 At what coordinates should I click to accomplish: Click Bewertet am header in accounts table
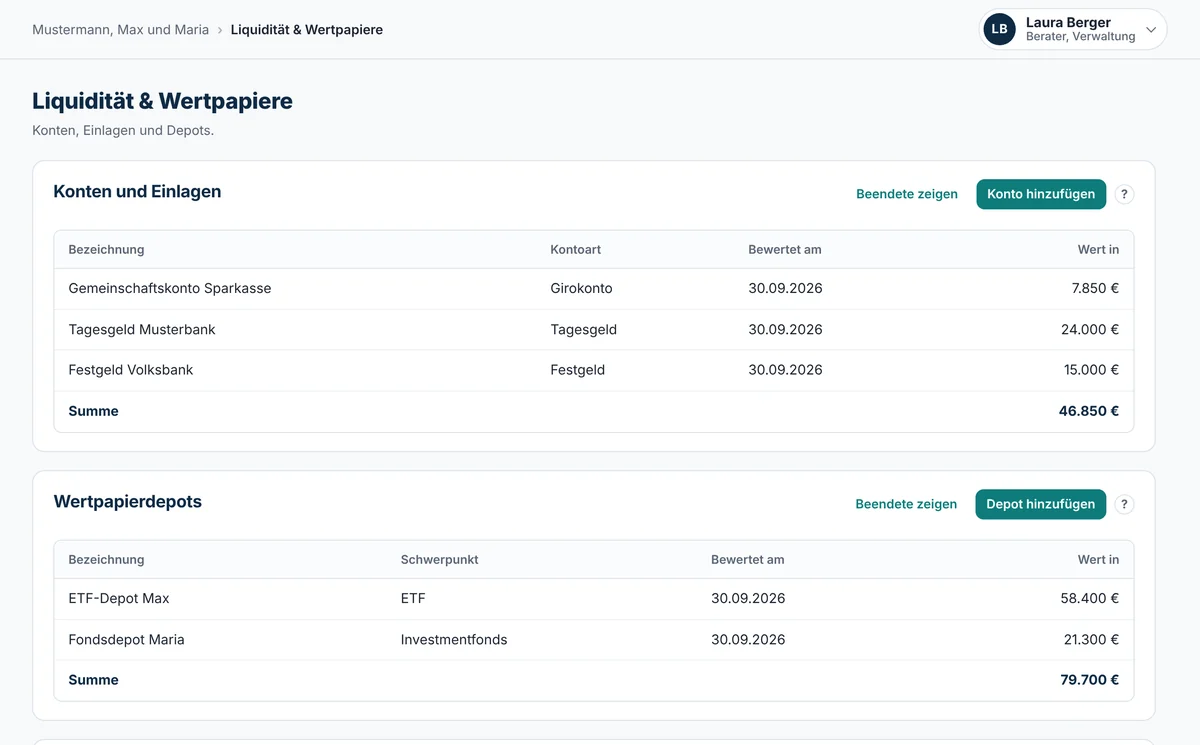pyautogui.click(x=785, y=249)
